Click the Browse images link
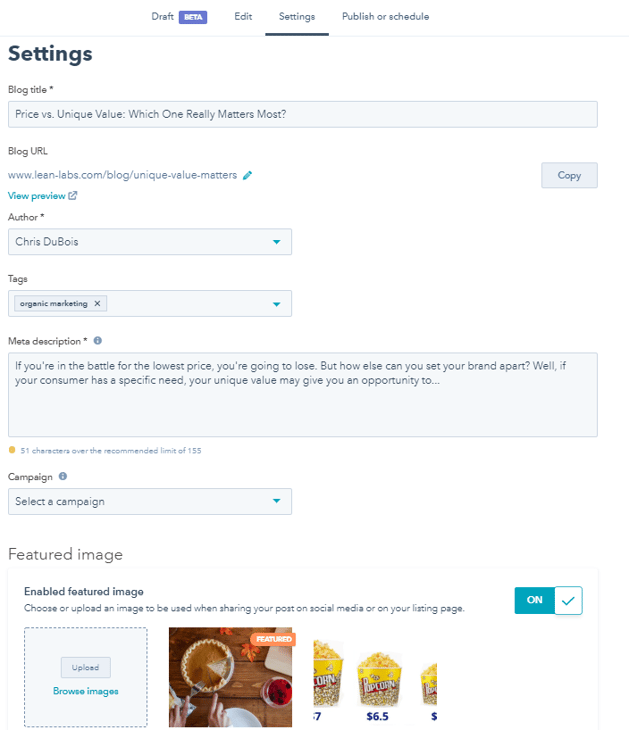Screen dimensions: 629x730 point(85,691)
